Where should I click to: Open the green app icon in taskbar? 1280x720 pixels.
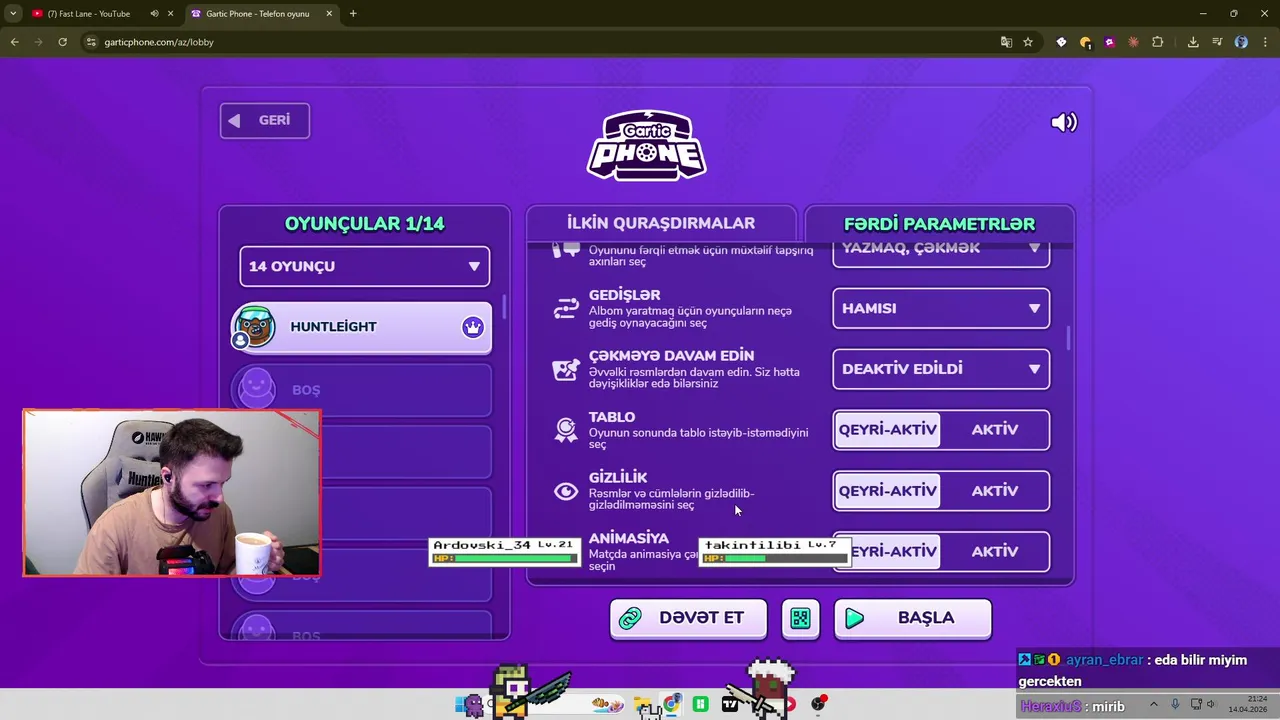[701, 704]
